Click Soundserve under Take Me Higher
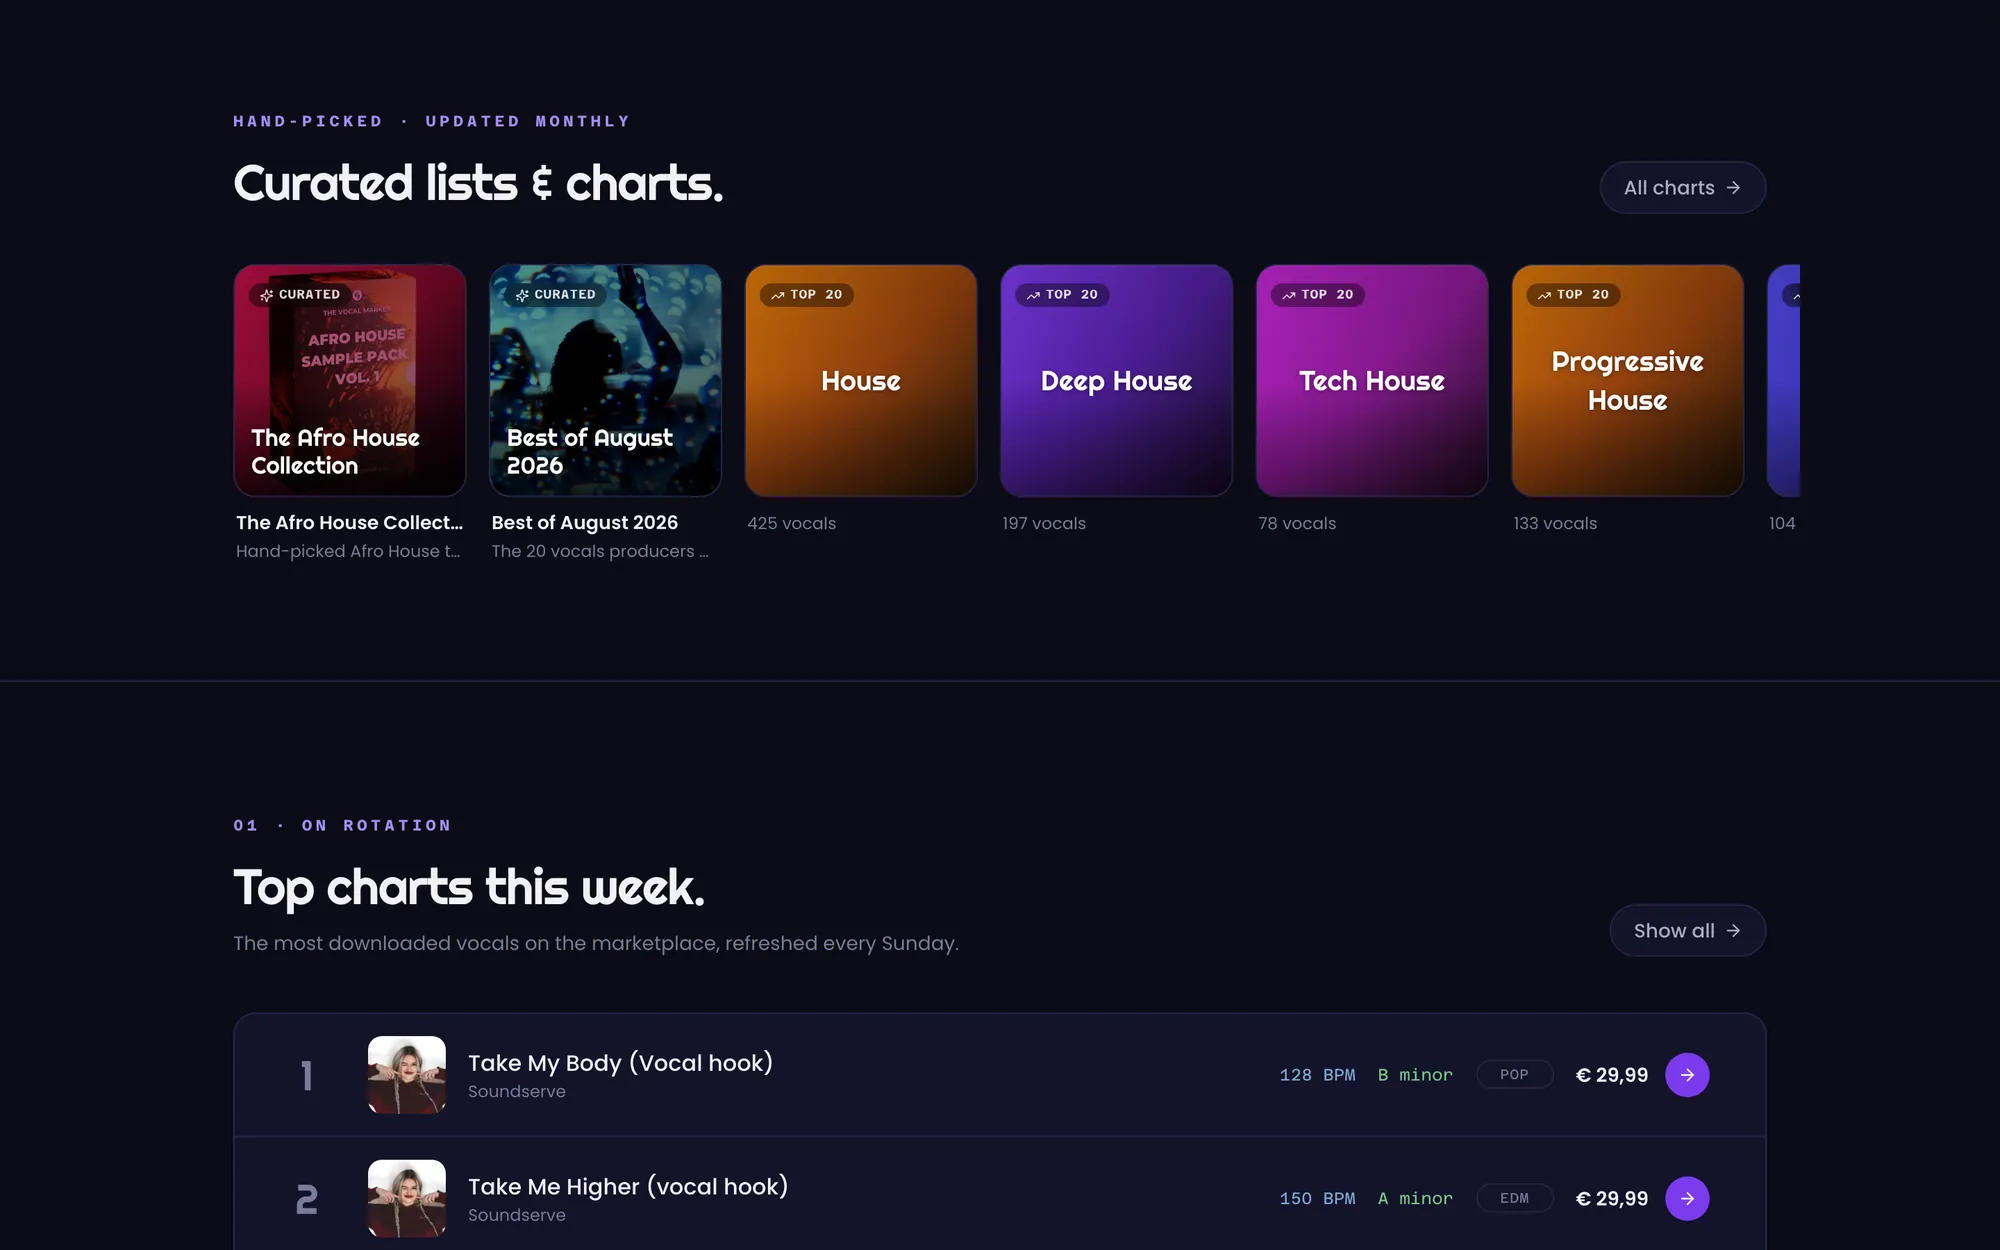This screenshot has height=1250, width=2000. (x=517, y=1215)
